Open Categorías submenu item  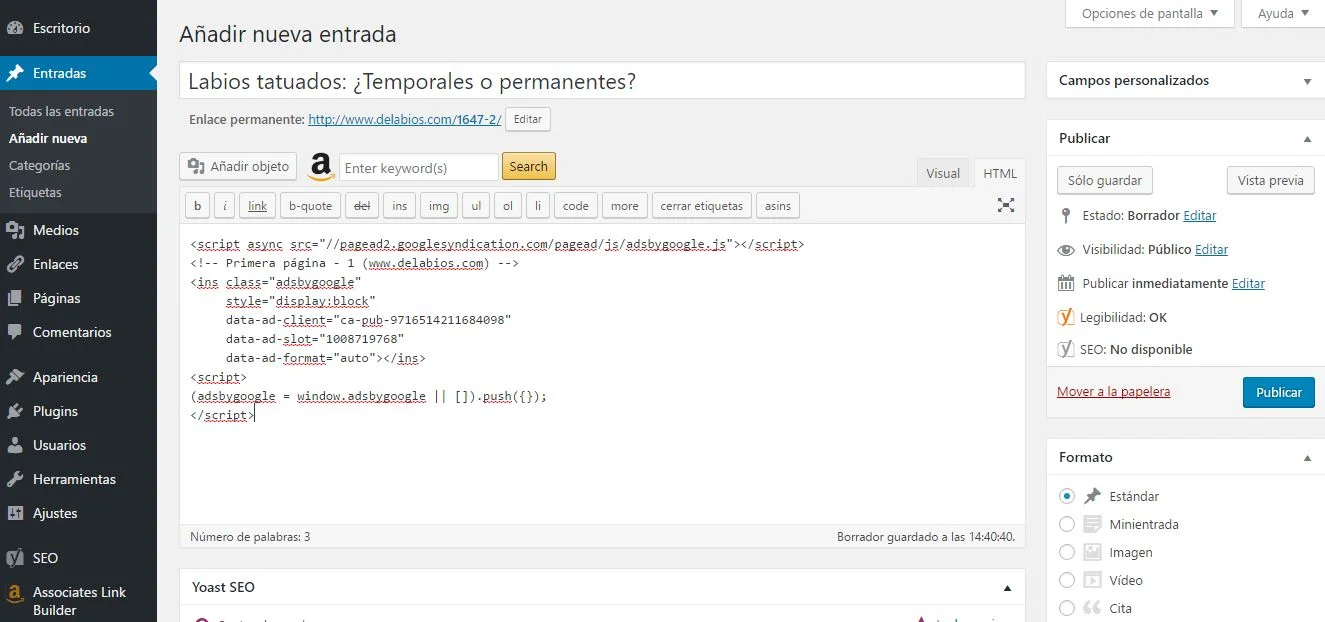pos(39,165)
